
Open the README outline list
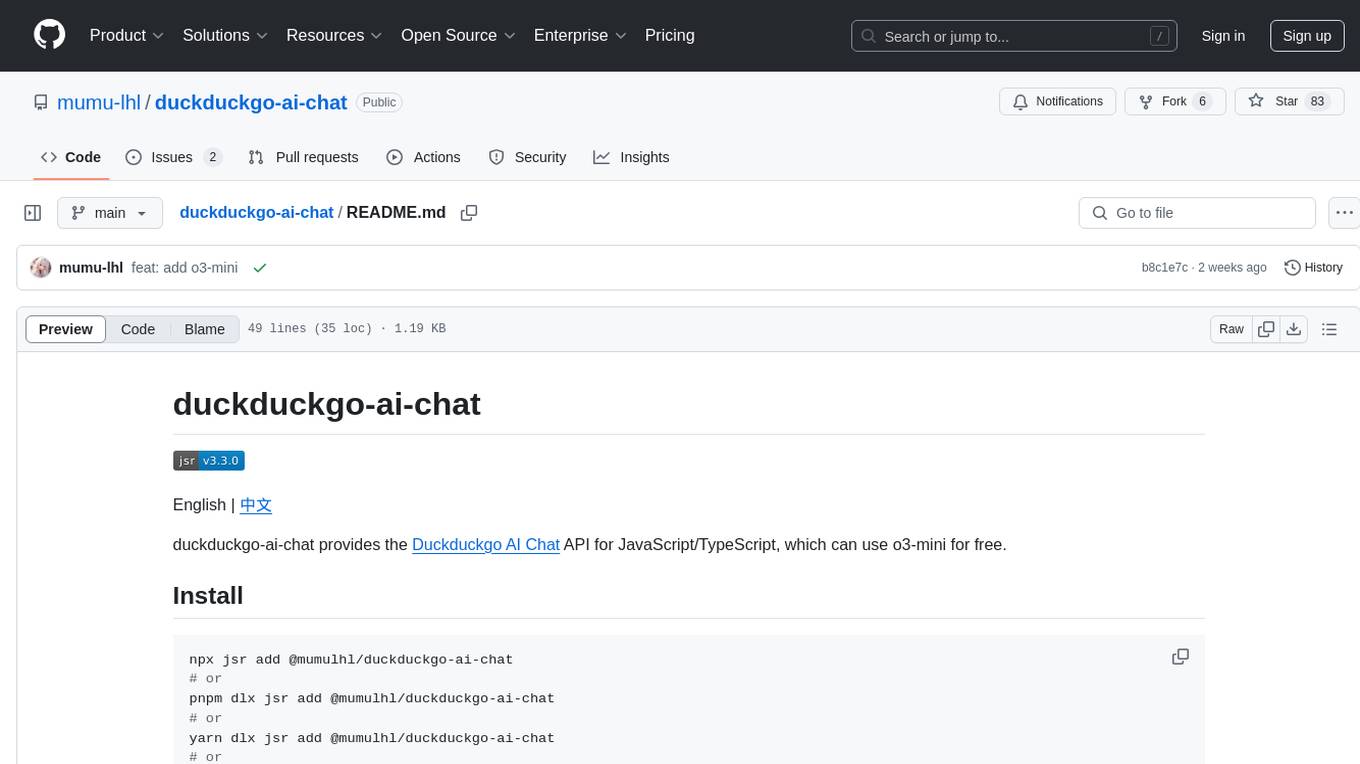pyautogui.click(x=1329, y=329)
